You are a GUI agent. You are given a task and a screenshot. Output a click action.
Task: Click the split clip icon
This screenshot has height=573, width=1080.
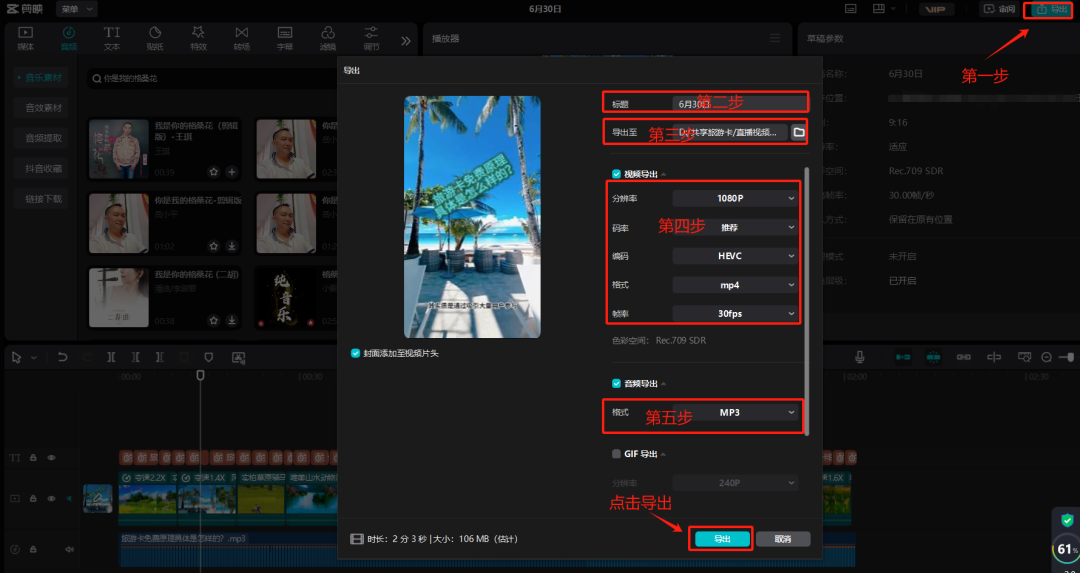(111, 357)
